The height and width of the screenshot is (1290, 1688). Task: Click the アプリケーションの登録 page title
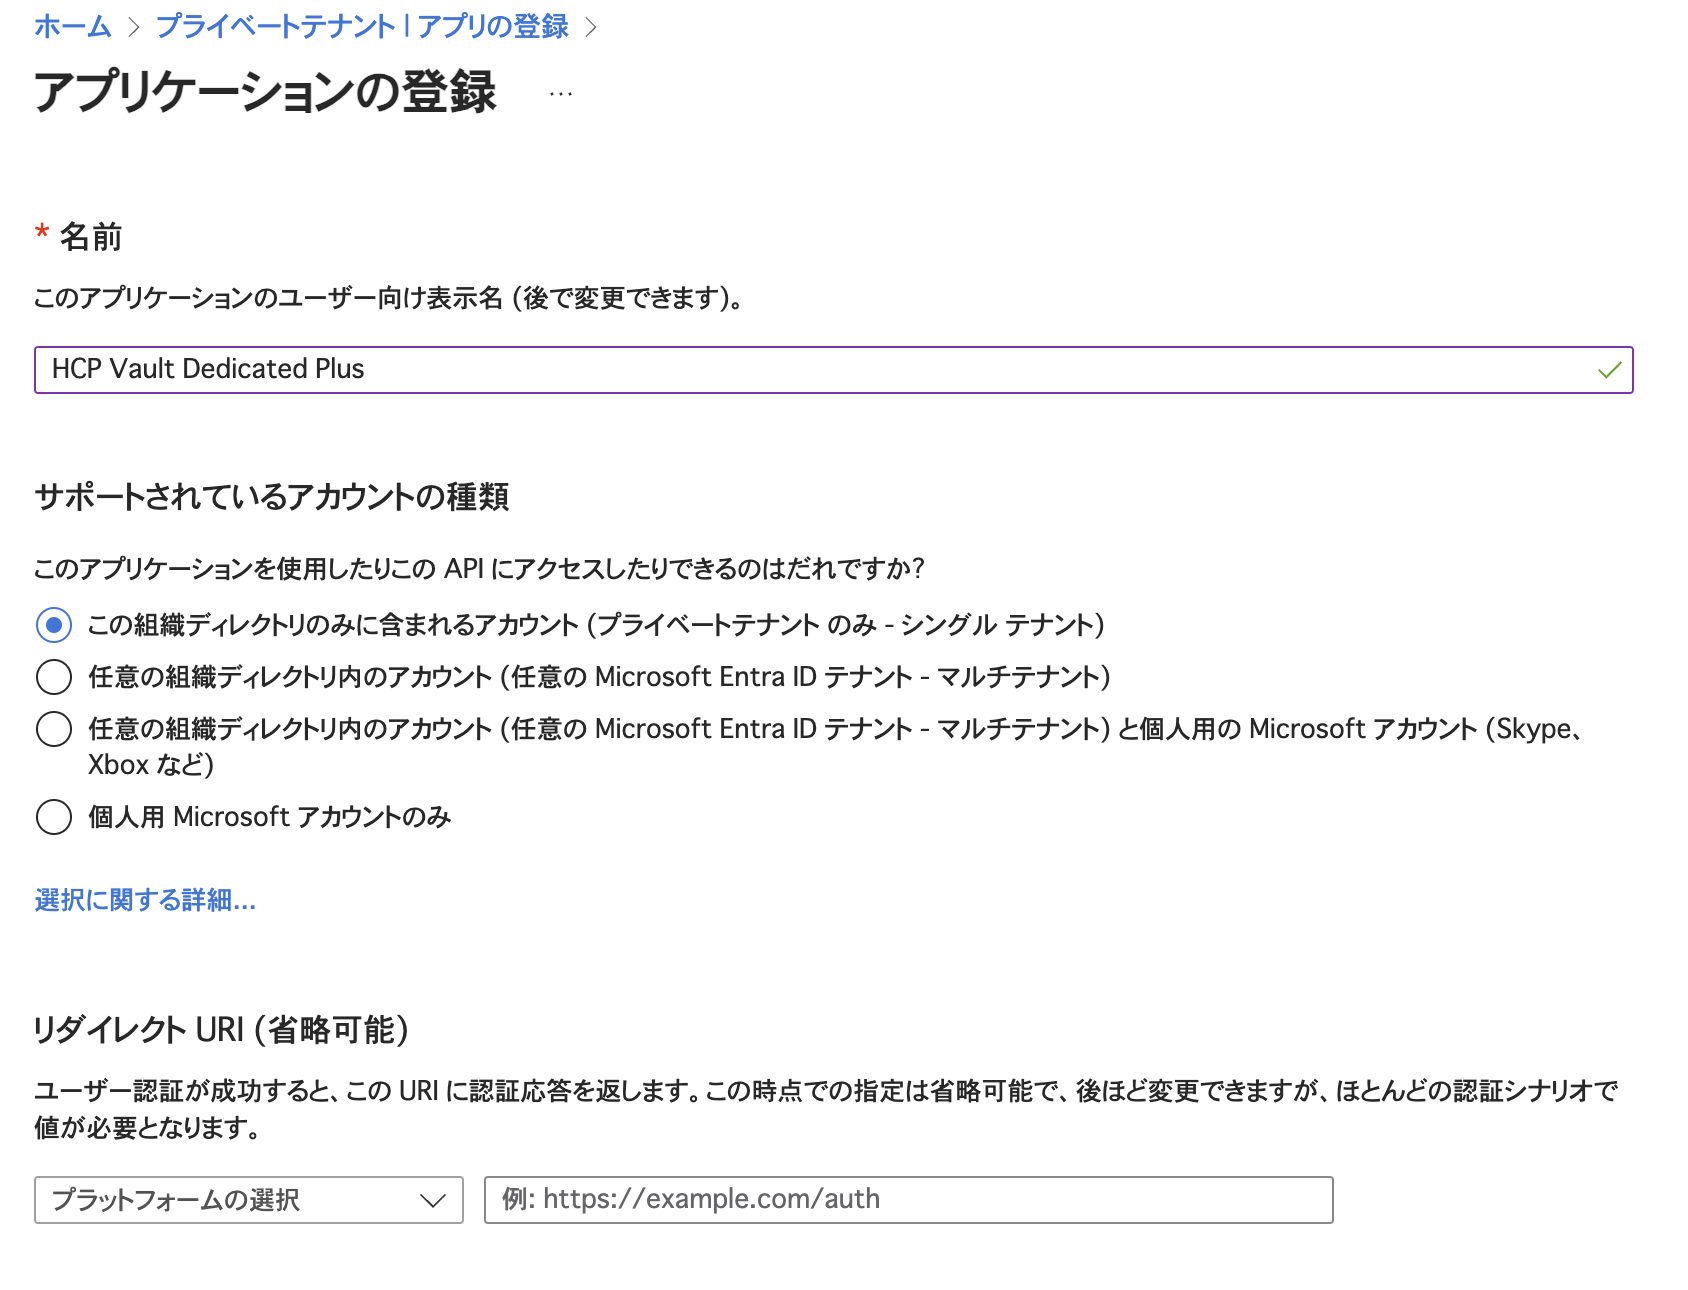[x=265, y=92]
